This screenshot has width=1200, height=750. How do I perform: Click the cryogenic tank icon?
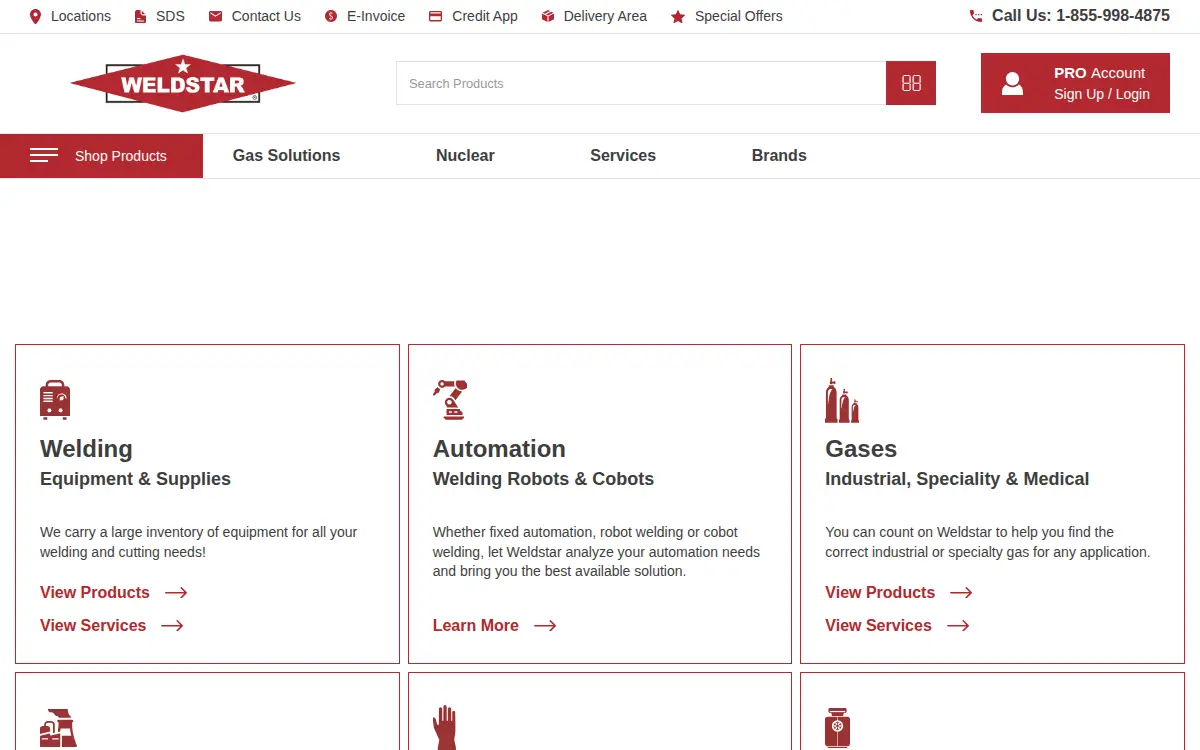coord(837,728)
